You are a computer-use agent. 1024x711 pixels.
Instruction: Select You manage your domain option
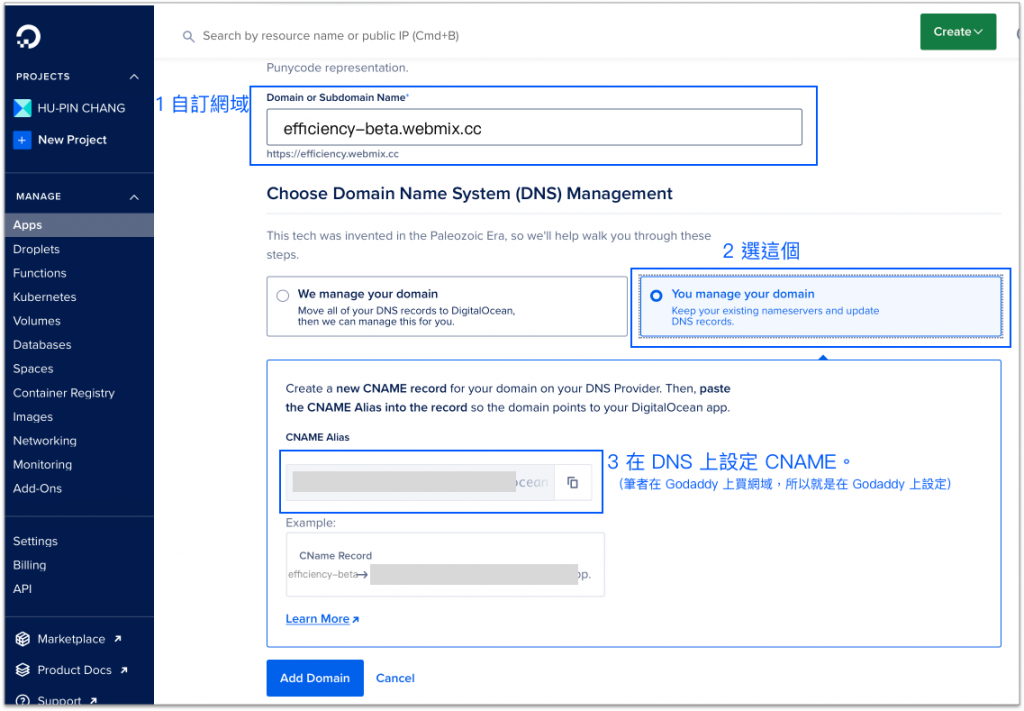coord(820,306)
